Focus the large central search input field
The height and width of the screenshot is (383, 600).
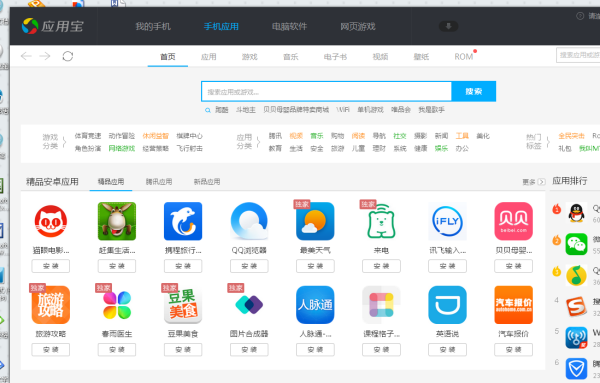[x=326, y=91]
